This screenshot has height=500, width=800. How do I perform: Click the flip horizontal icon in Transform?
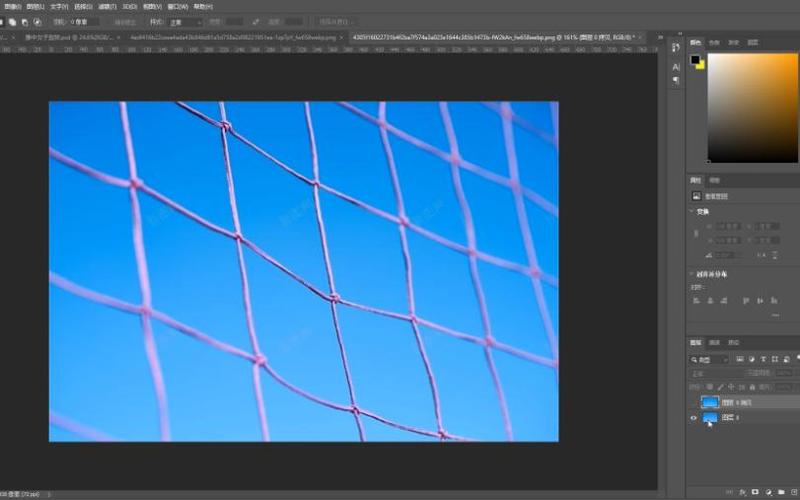(762, 255)
